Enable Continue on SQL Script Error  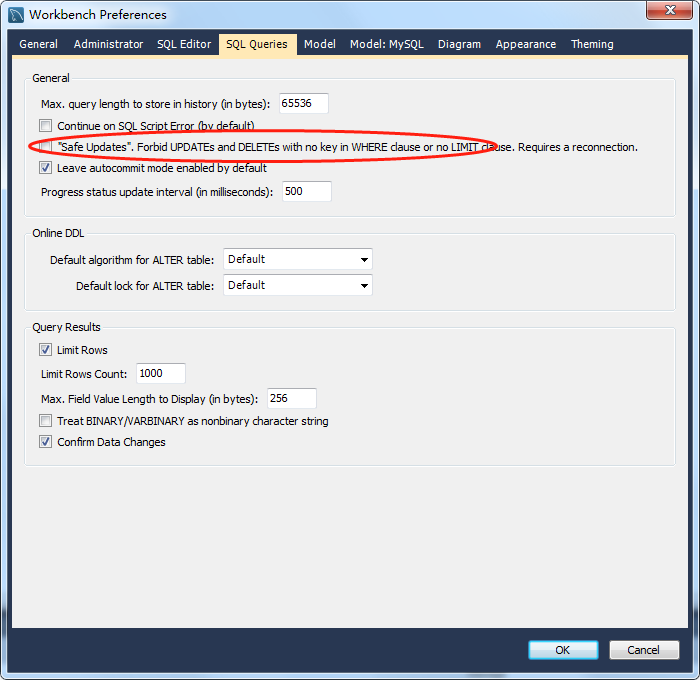click(x=45, y=126)
